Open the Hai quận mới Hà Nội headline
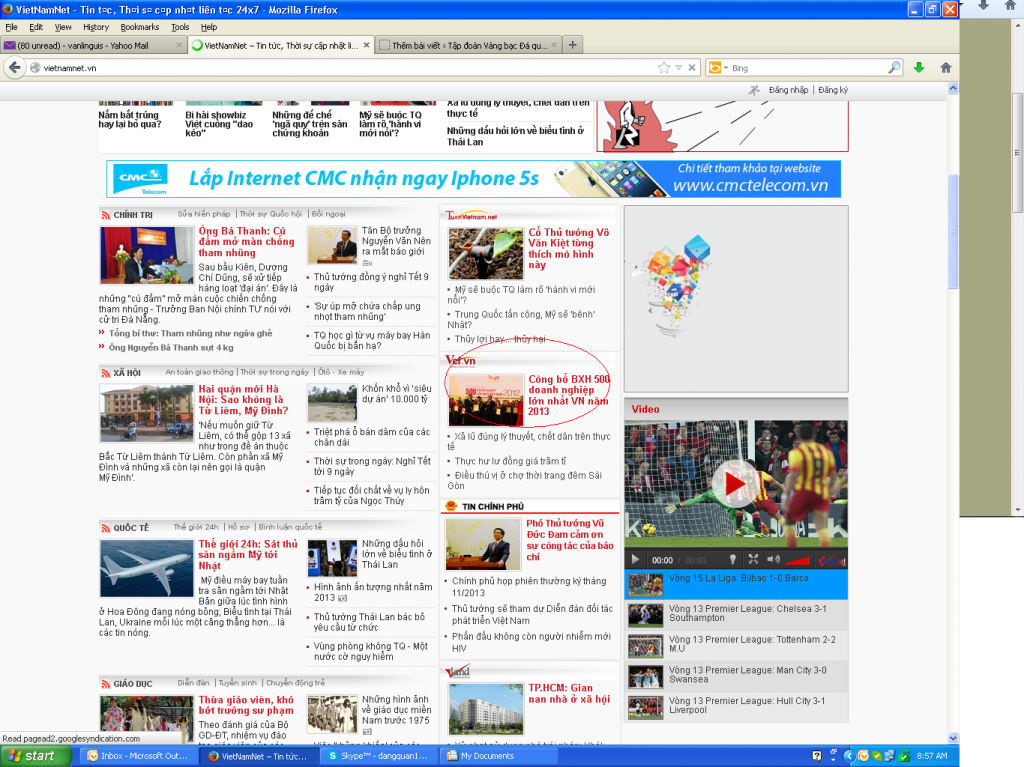 [243, 400]
